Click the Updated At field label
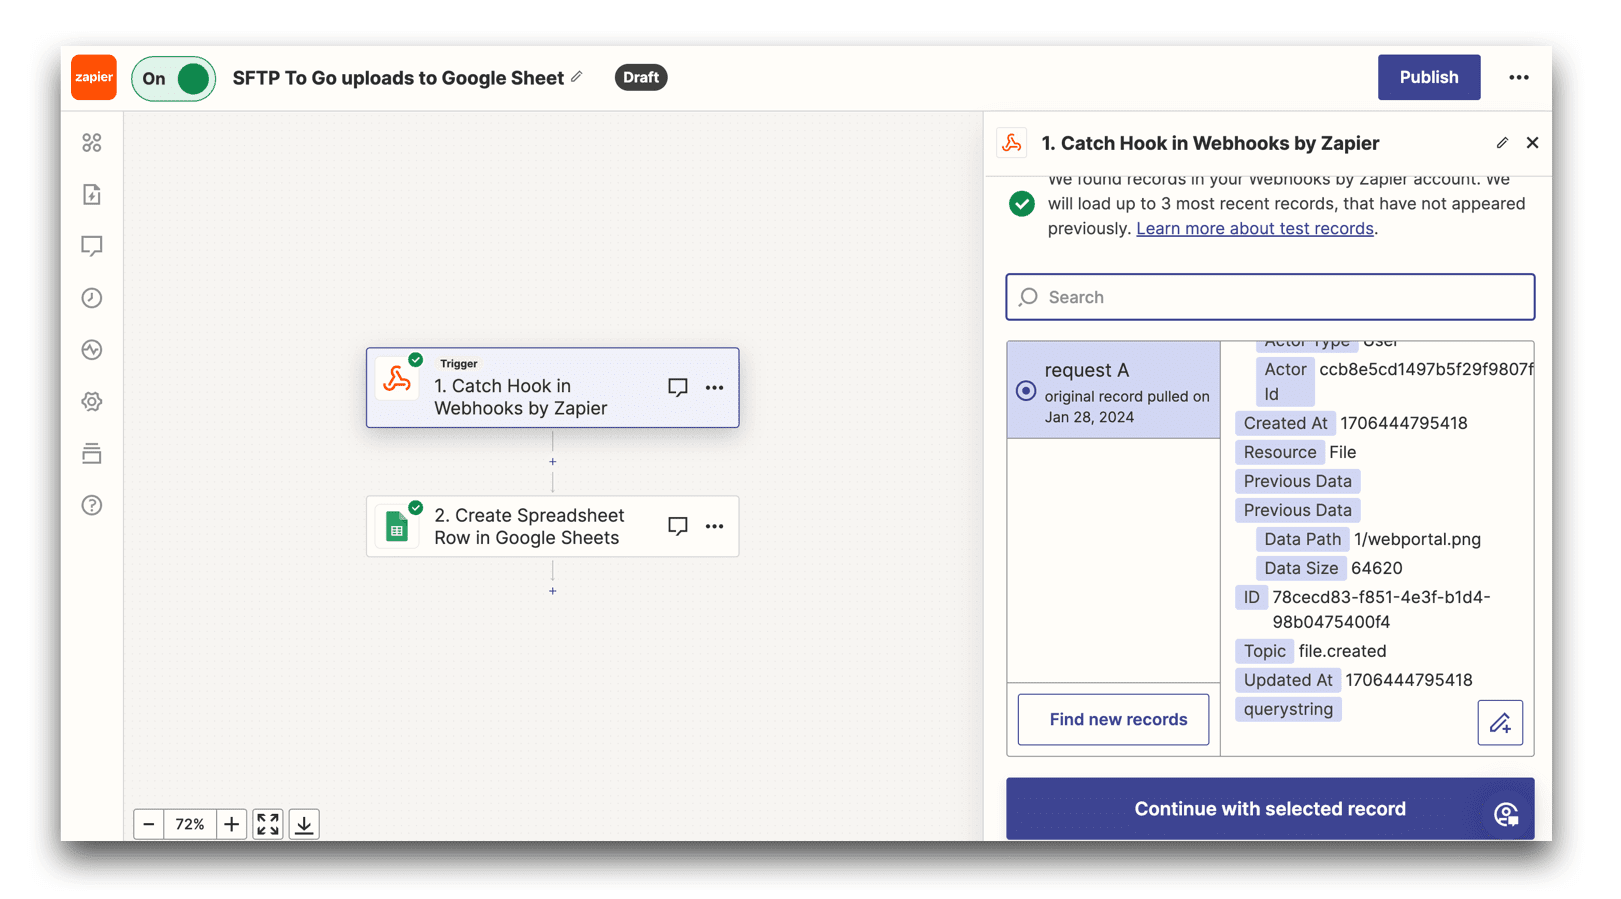Image resolution: width=1621 pixels, height=899 pixels. 1287,680
